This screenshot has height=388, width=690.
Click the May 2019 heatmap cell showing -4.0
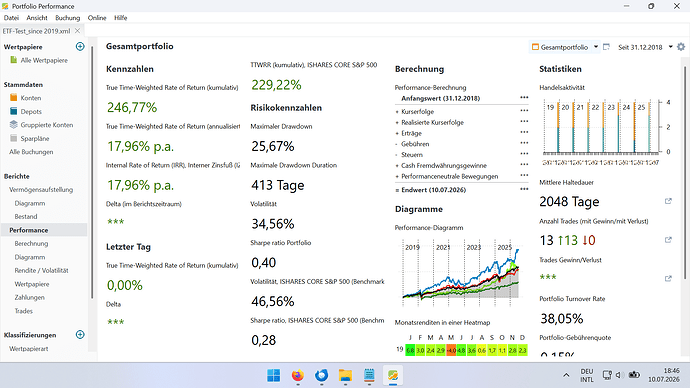[x=451, y=351]
